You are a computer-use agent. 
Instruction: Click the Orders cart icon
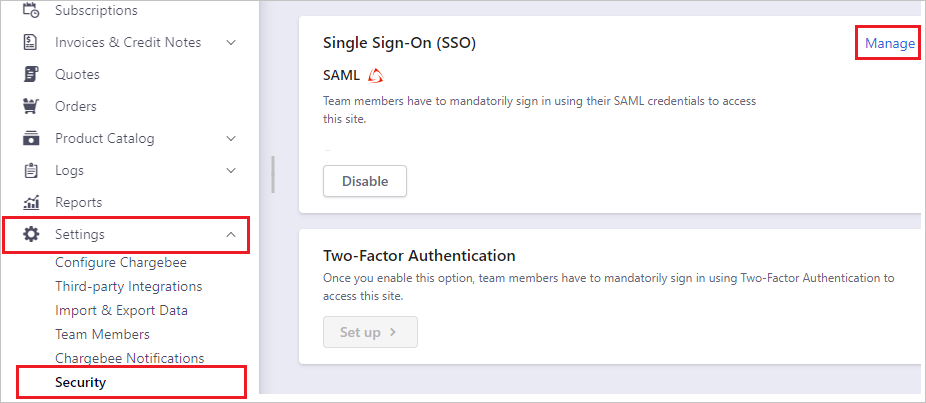point(31,107)
